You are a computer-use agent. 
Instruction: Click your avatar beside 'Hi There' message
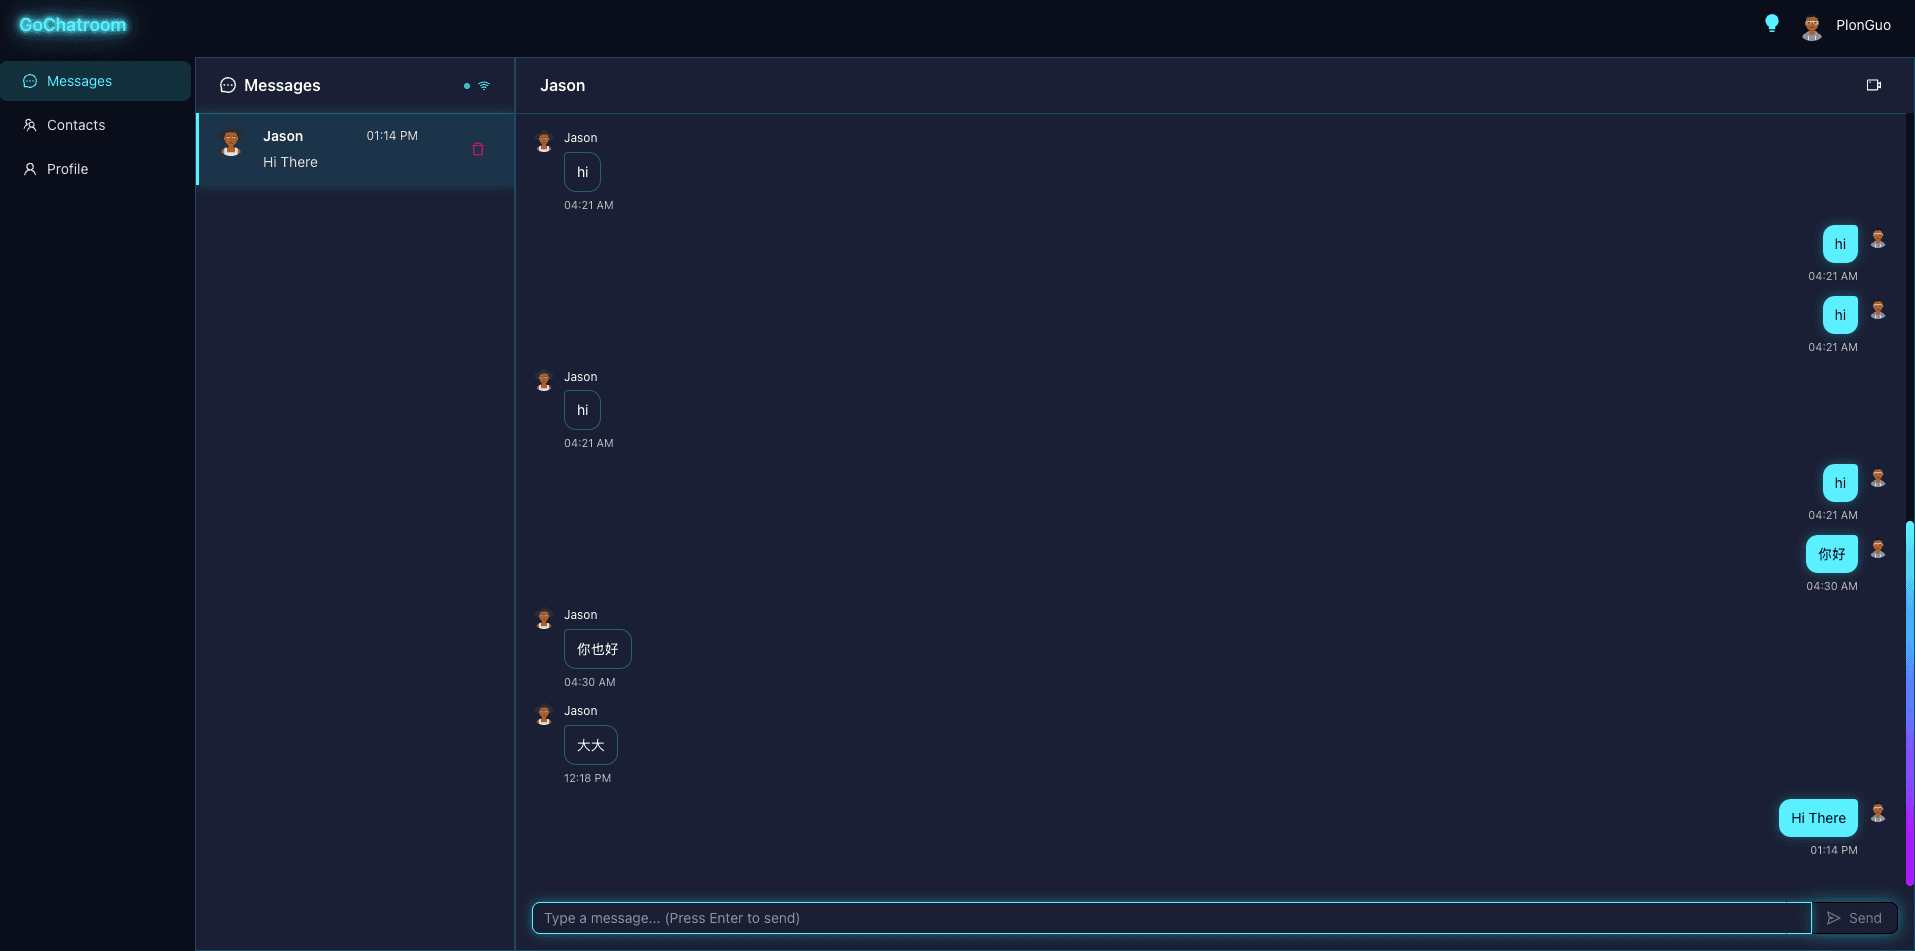1878,813
